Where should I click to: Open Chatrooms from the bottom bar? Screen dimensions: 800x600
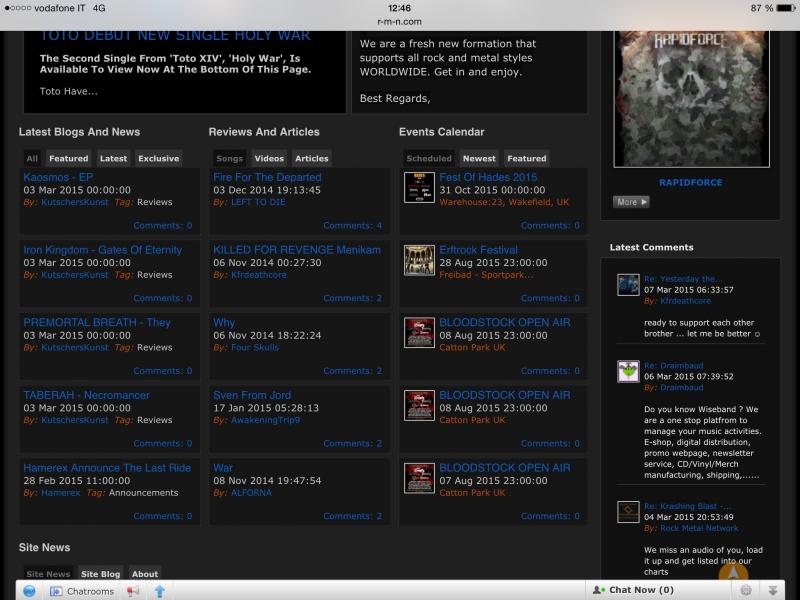82,591
